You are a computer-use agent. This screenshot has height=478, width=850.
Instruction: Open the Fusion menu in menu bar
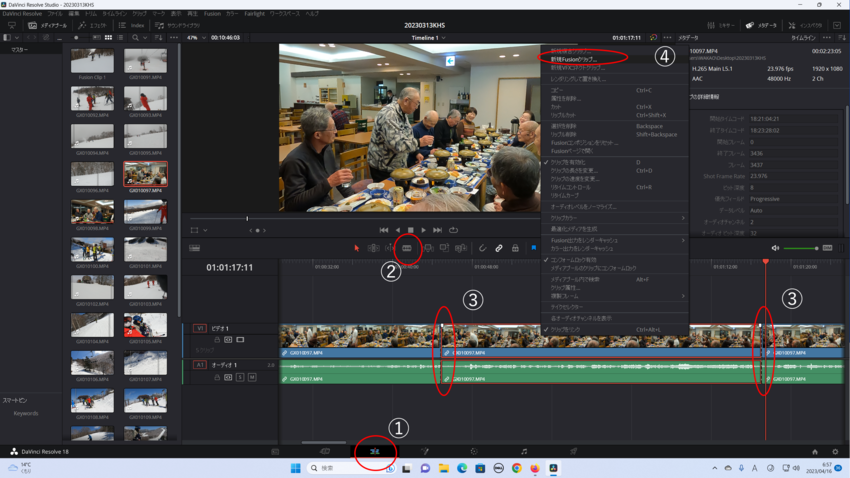212,14
